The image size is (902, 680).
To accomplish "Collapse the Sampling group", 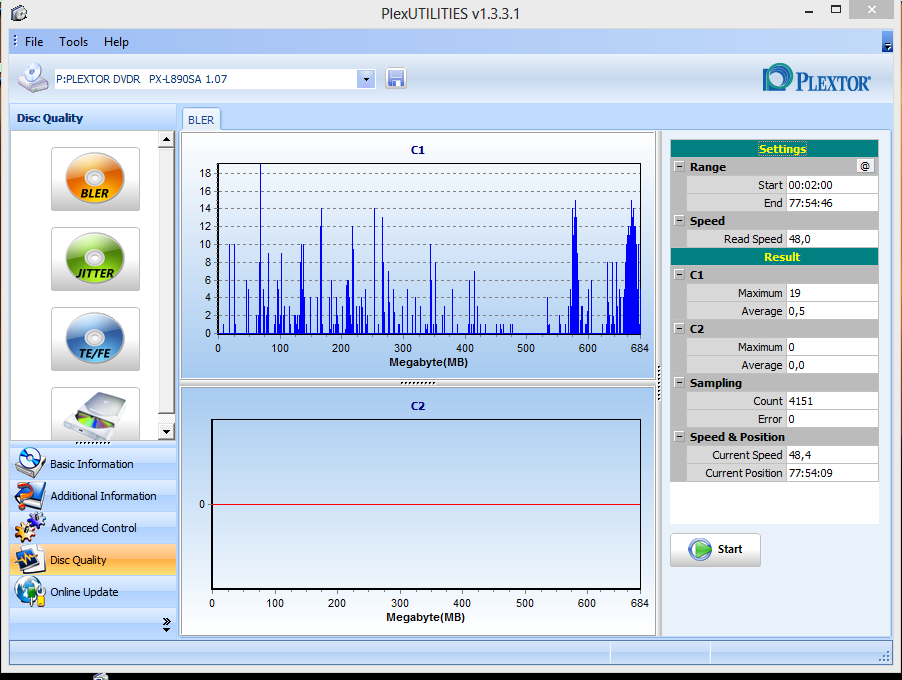I will [x=679, y=383].
